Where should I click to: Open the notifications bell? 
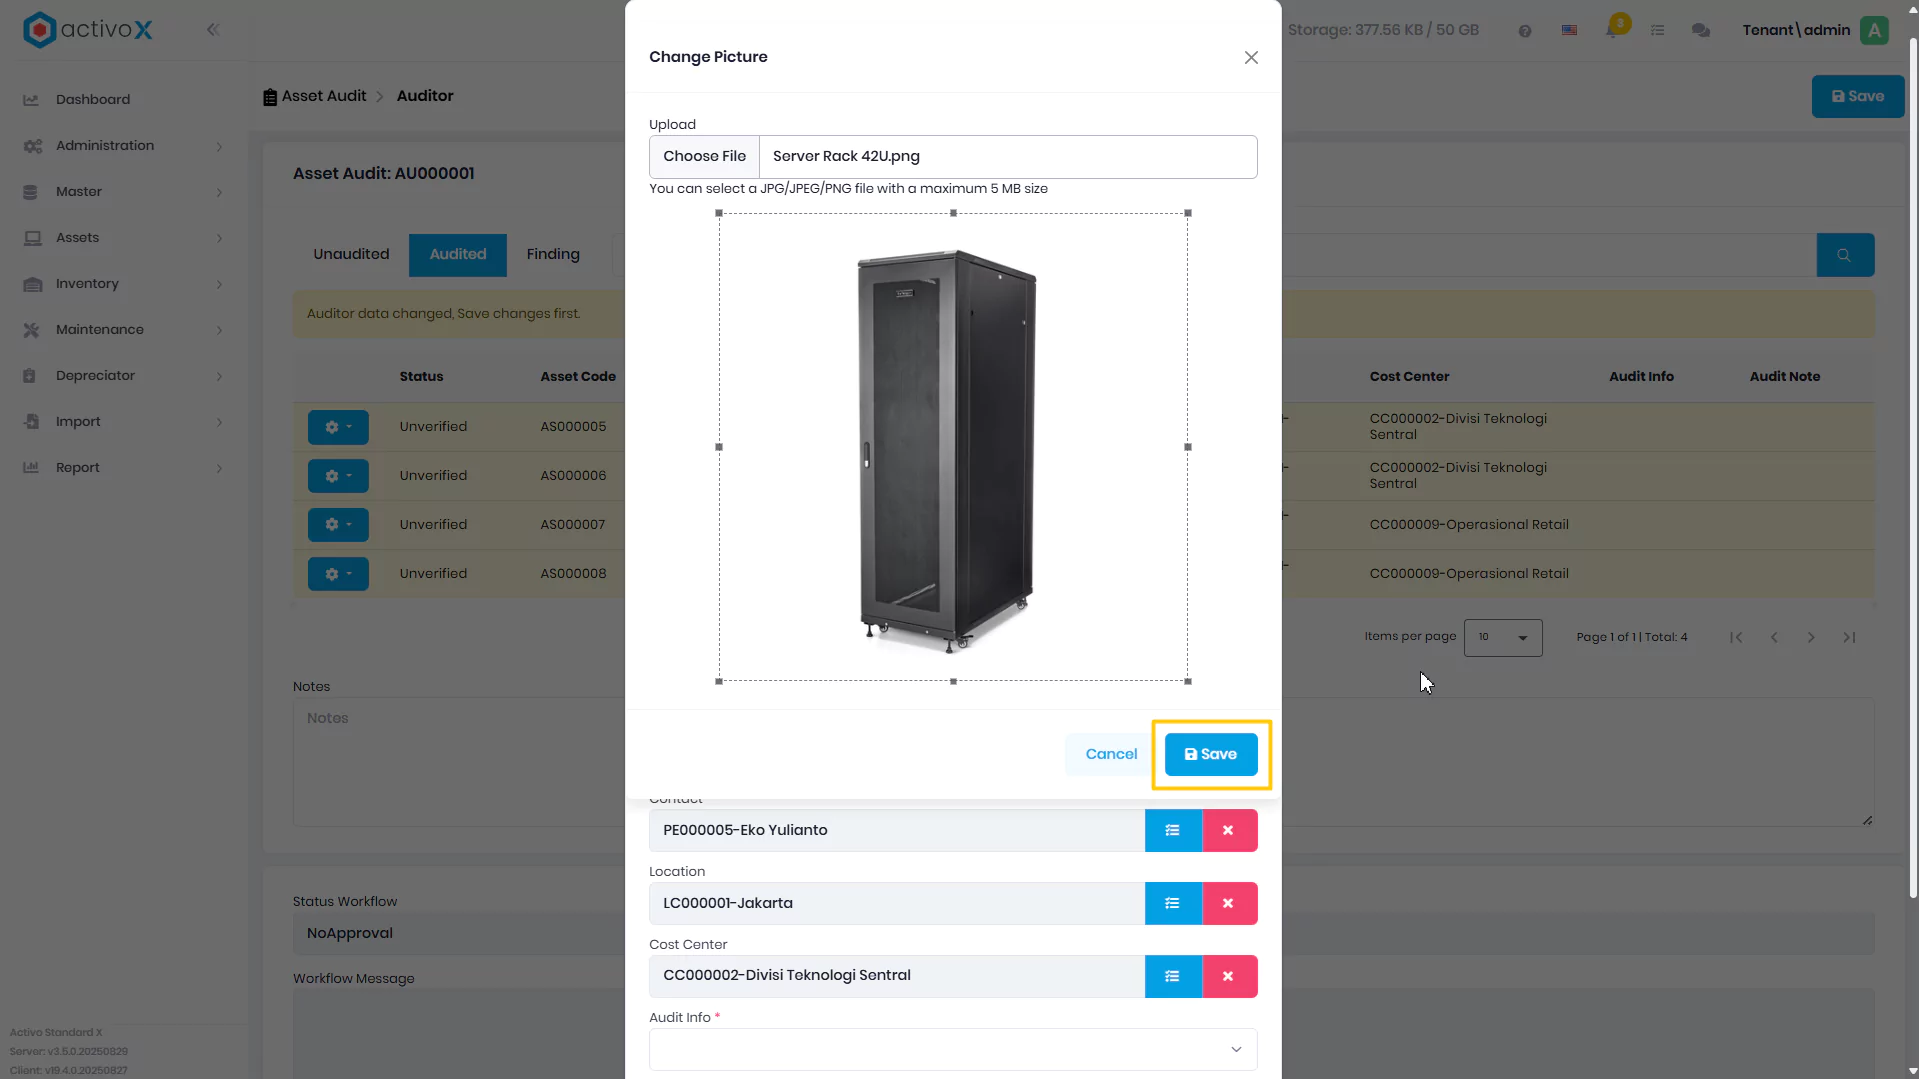coord(1613,30)
